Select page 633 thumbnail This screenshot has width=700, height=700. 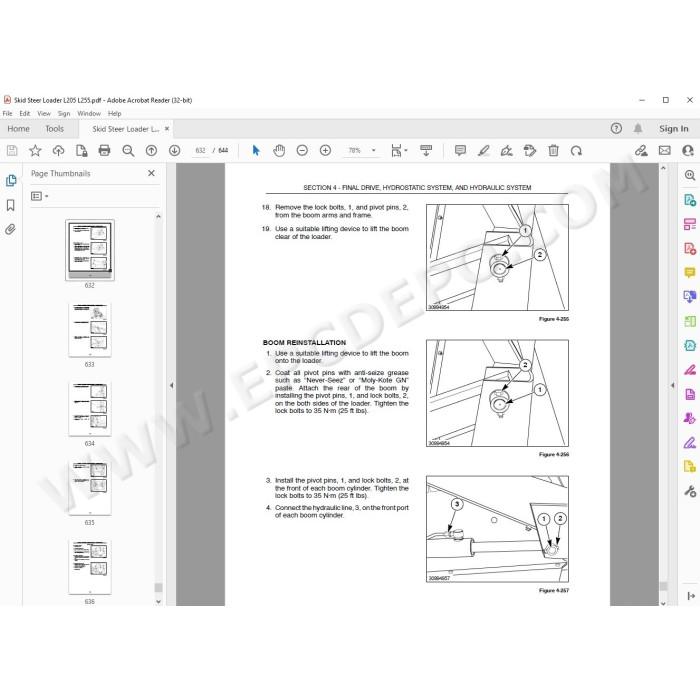pos(90,330)
